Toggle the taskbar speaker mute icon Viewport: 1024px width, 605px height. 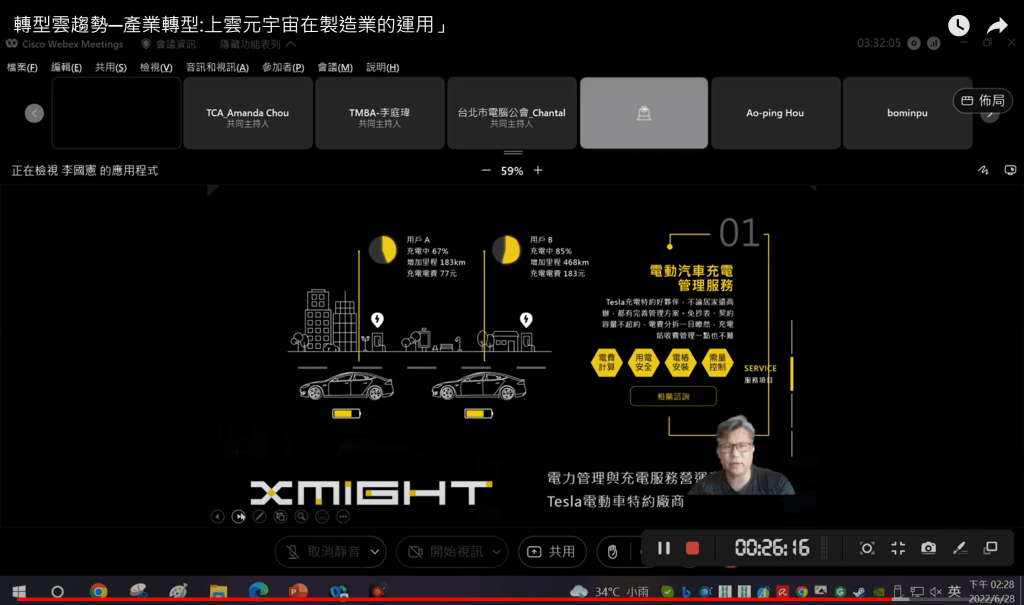click(x=935, y=591)
